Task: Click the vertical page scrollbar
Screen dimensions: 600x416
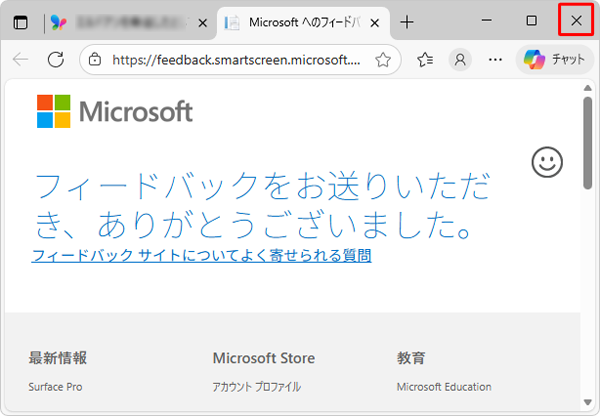Action: pyautogui.click(x=587, y=140)
